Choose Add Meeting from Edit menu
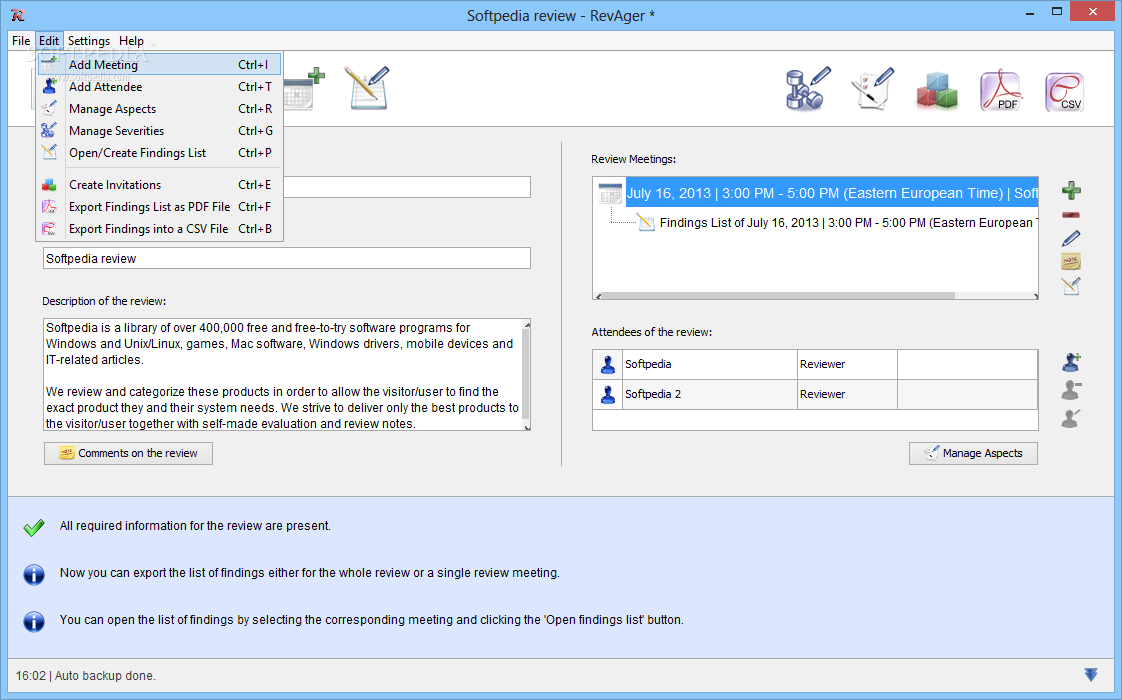The width and height of the screenshot is (1122, 700). (x=159, y=64)
